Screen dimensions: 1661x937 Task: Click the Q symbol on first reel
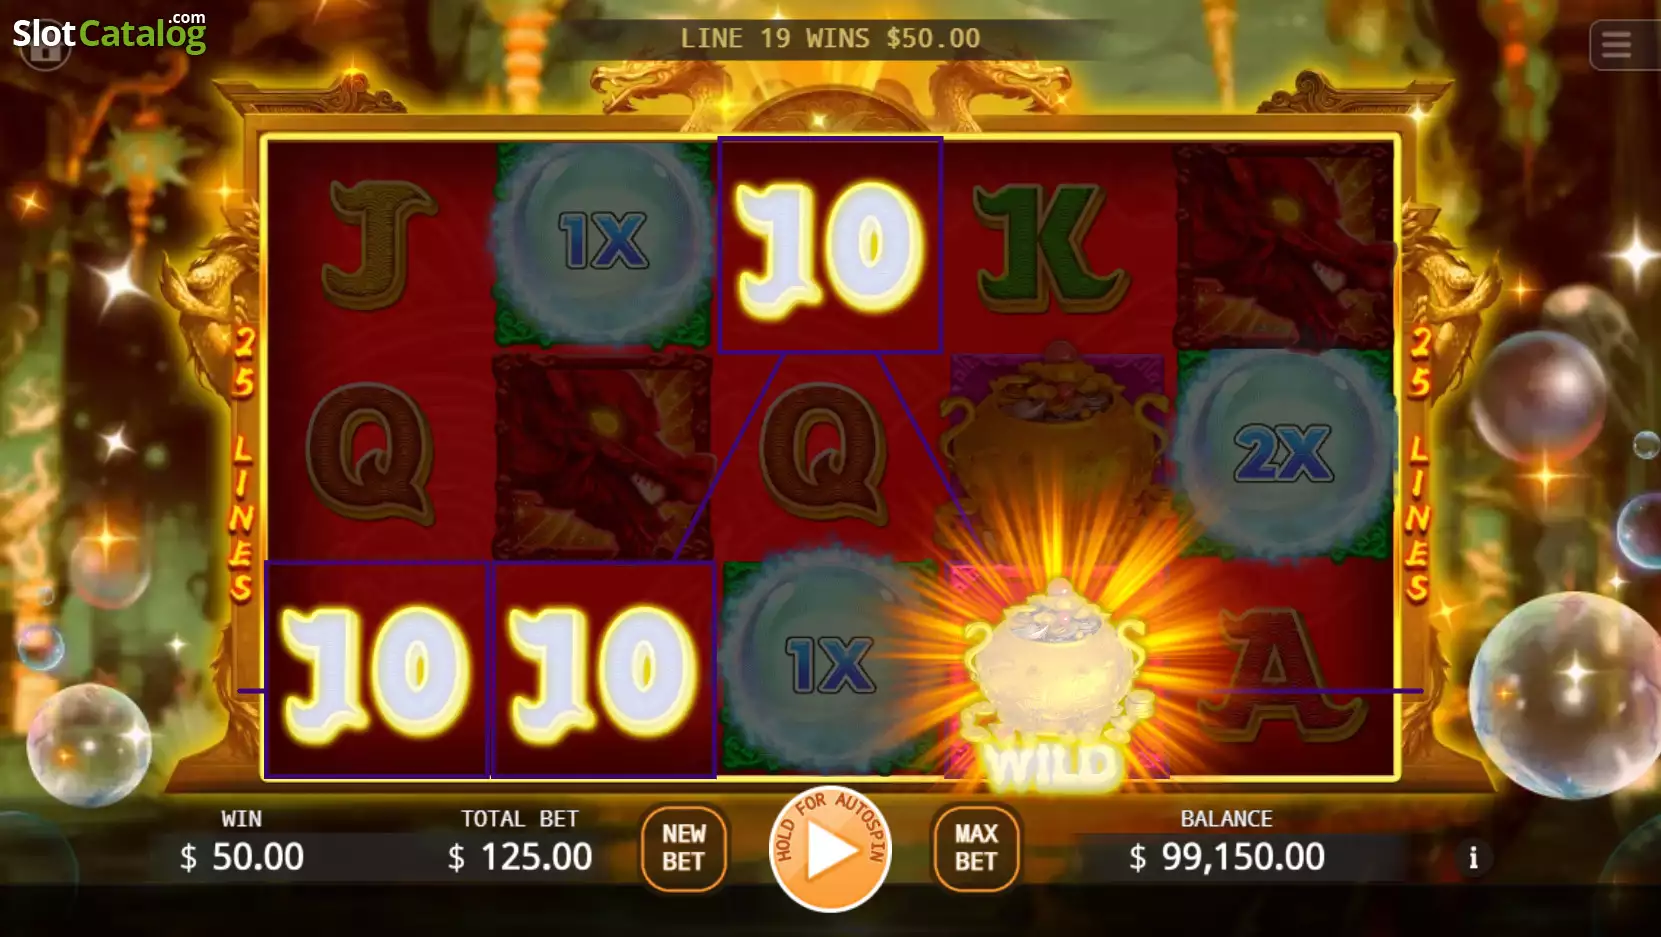click(x=370, y=453)
